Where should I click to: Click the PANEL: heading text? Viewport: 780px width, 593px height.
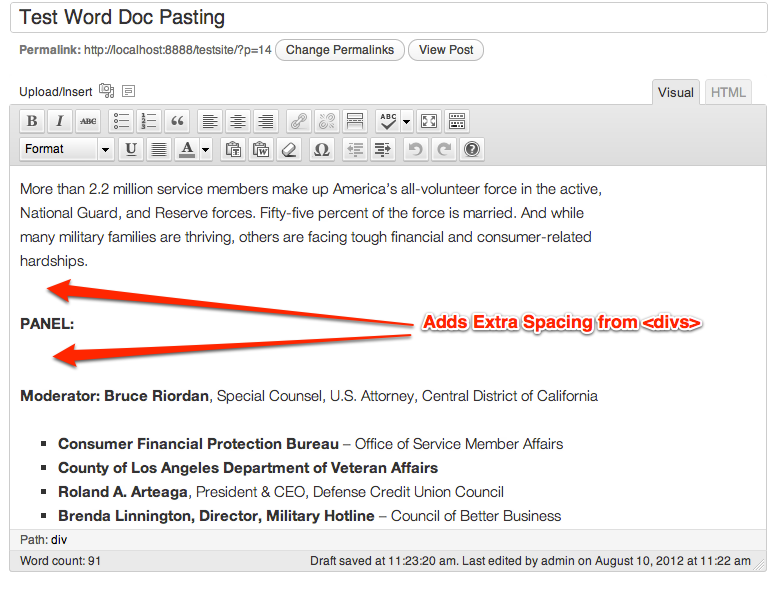(x=47, y=324)
